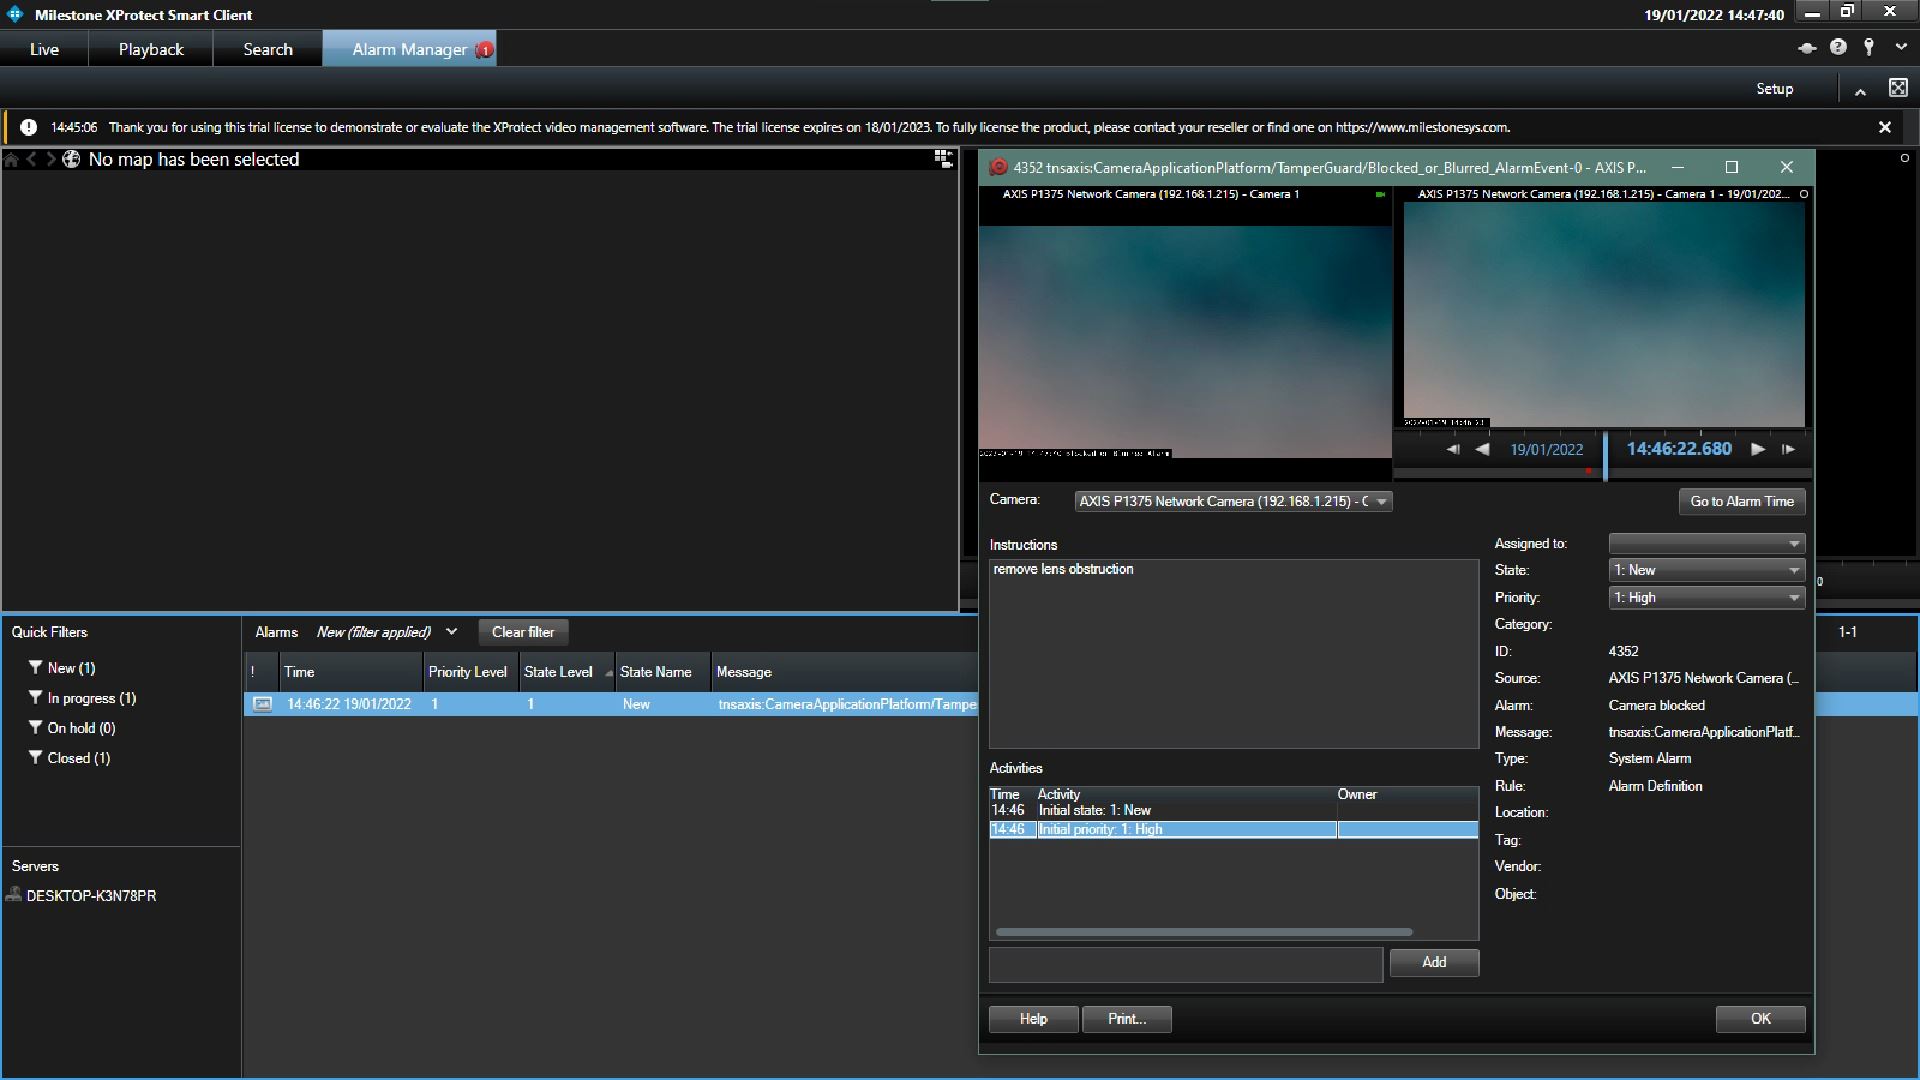Image resolution: width=1920 pixels, height=1080 pixels.
Task: Sort alarms by State Name column
Action: pyautogui.click(x=662, y=672)
